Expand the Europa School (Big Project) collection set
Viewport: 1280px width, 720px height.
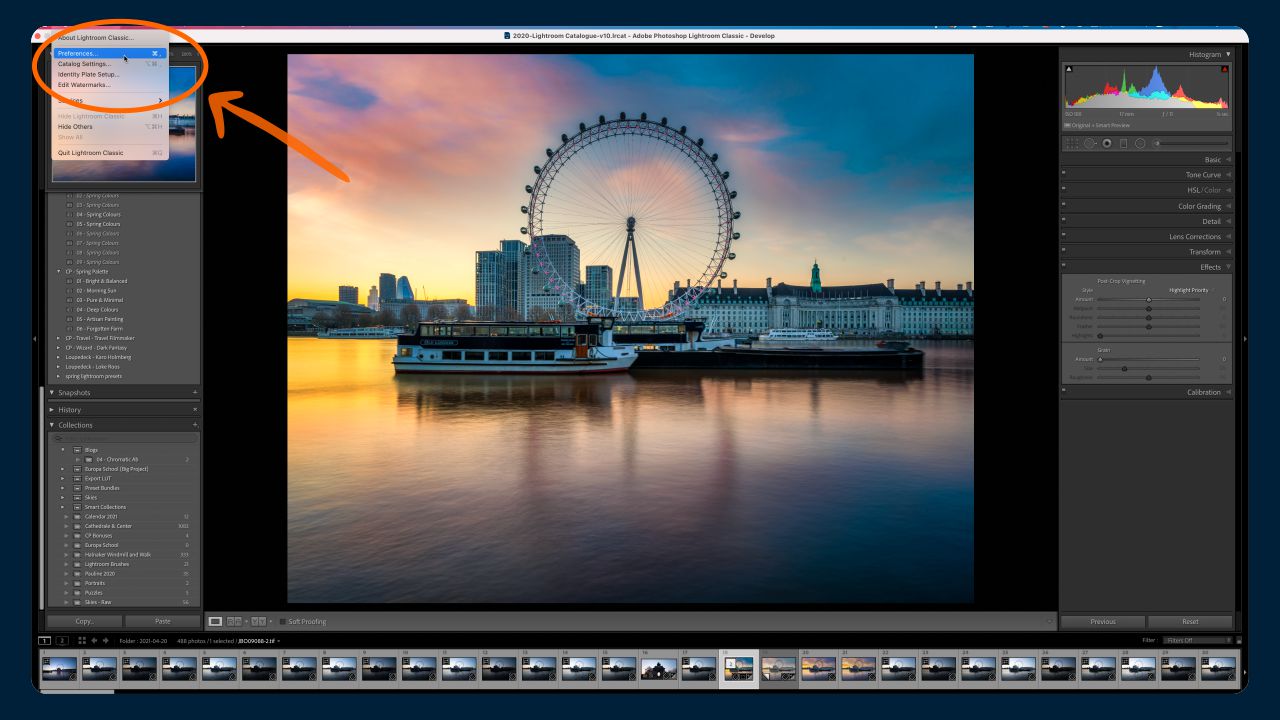click(63, 469)
